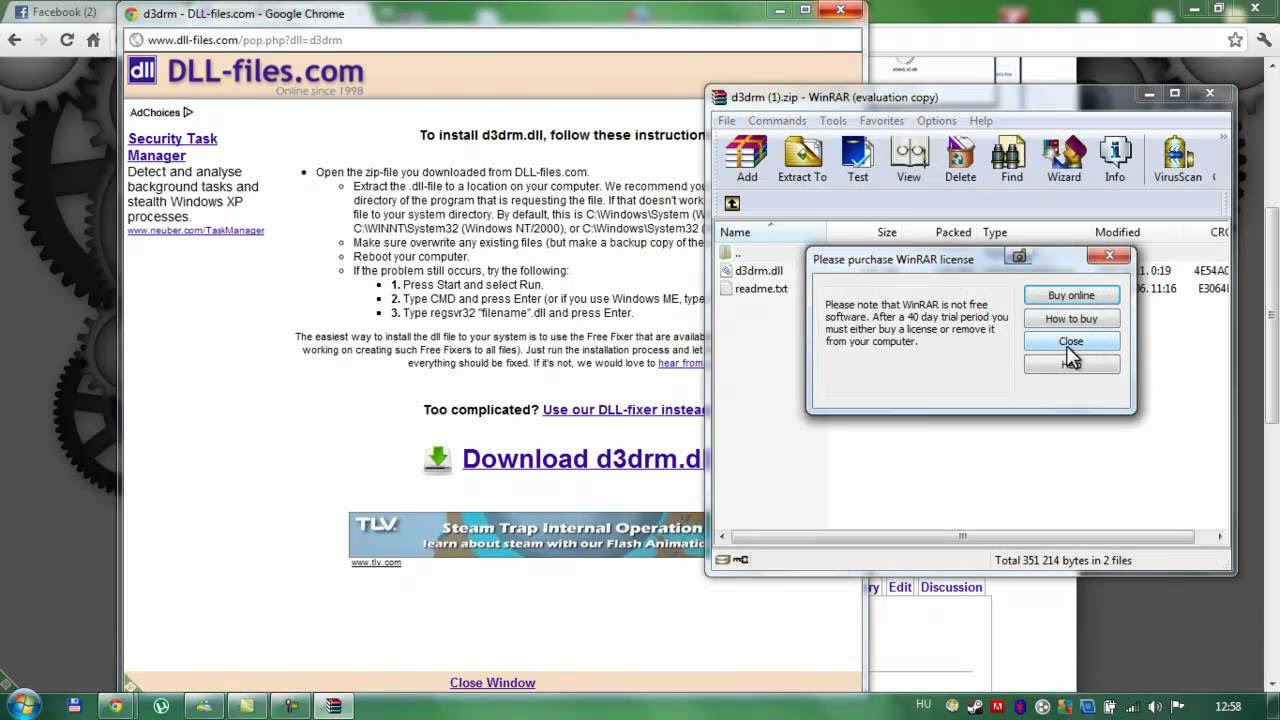Image resolution: width=1280 pixels, height=720 pixels.
Task: Open the Options menu in WinRAR
Action: (x=937, y=121)
